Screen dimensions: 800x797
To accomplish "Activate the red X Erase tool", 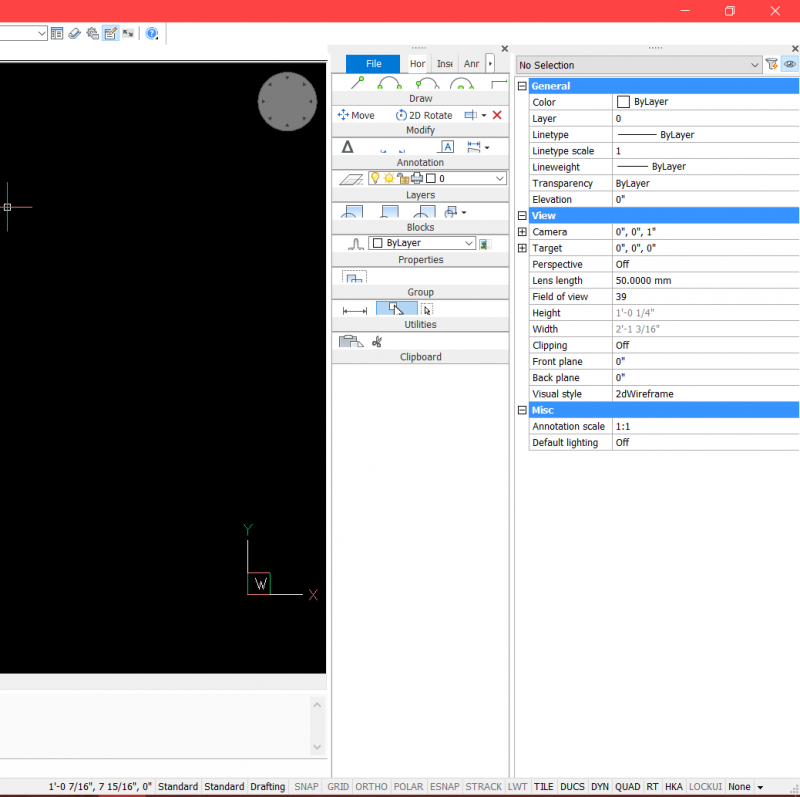I will pyautogui.click(x=497, y=115).
